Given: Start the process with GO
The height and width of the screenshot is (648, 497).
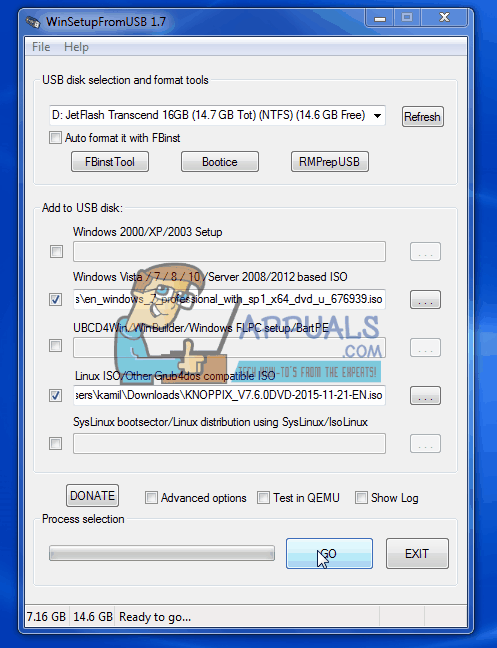Looking at the screenshot, I should tap(329, 553).
